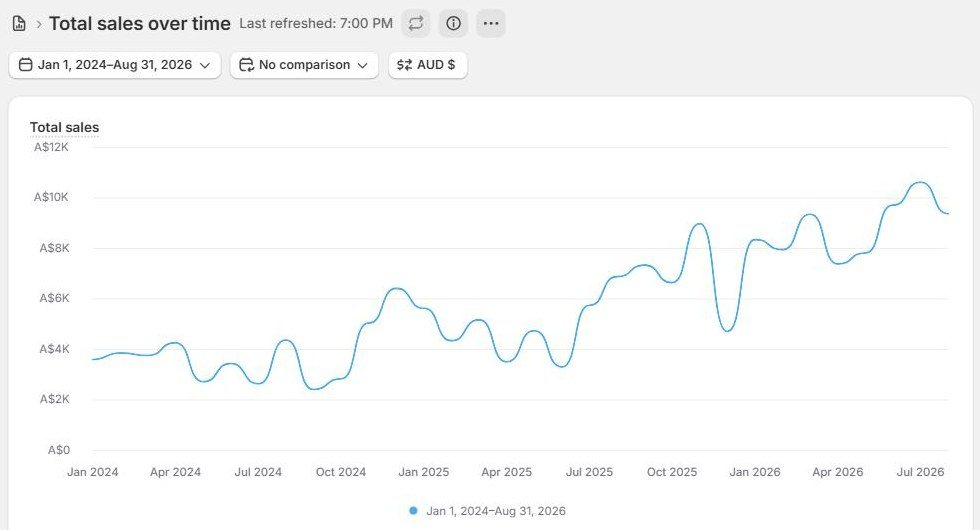Image resolution: width=980 pixels, height=530 pixels.
Task: Click the A$10K axis label
Action: point(51,198)
